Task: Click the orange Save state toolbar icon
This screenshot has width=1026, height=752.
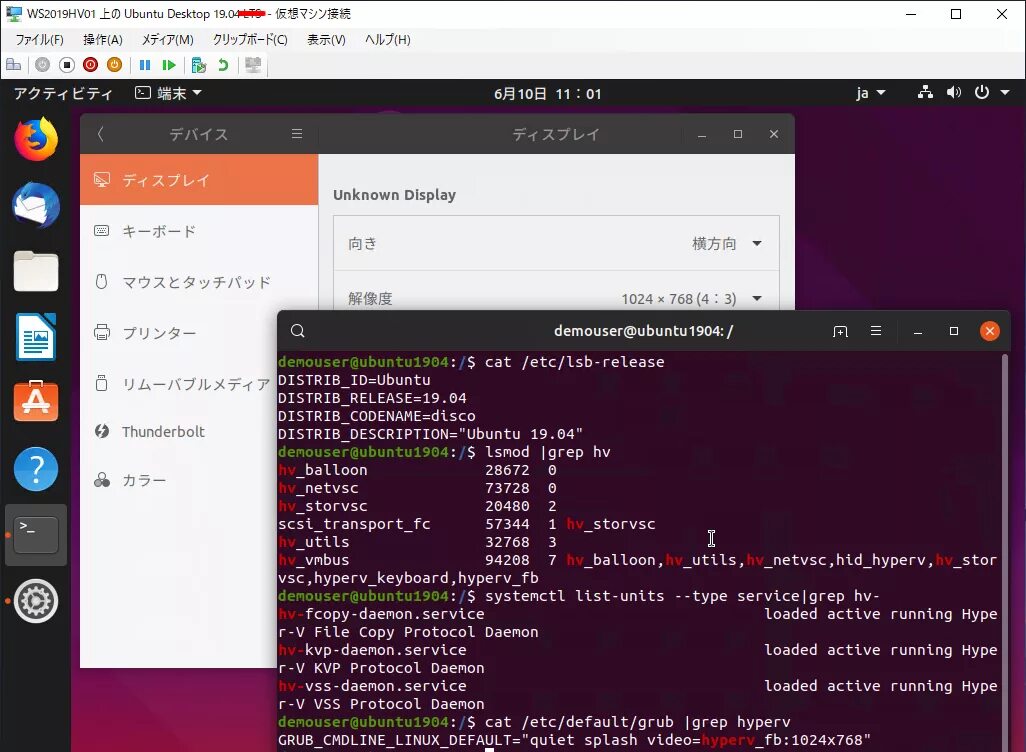Action: [x=115, y=65]
